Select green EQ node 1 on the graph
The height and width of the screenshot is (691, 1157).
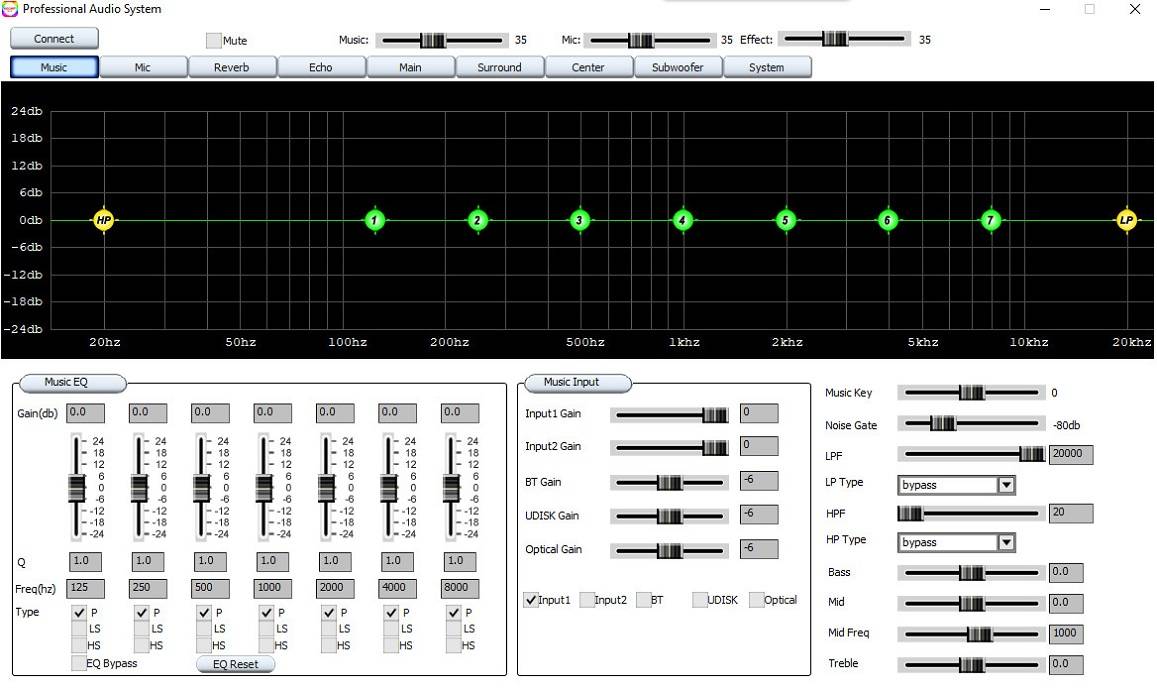pyautogui.click(x=375, y=220)
